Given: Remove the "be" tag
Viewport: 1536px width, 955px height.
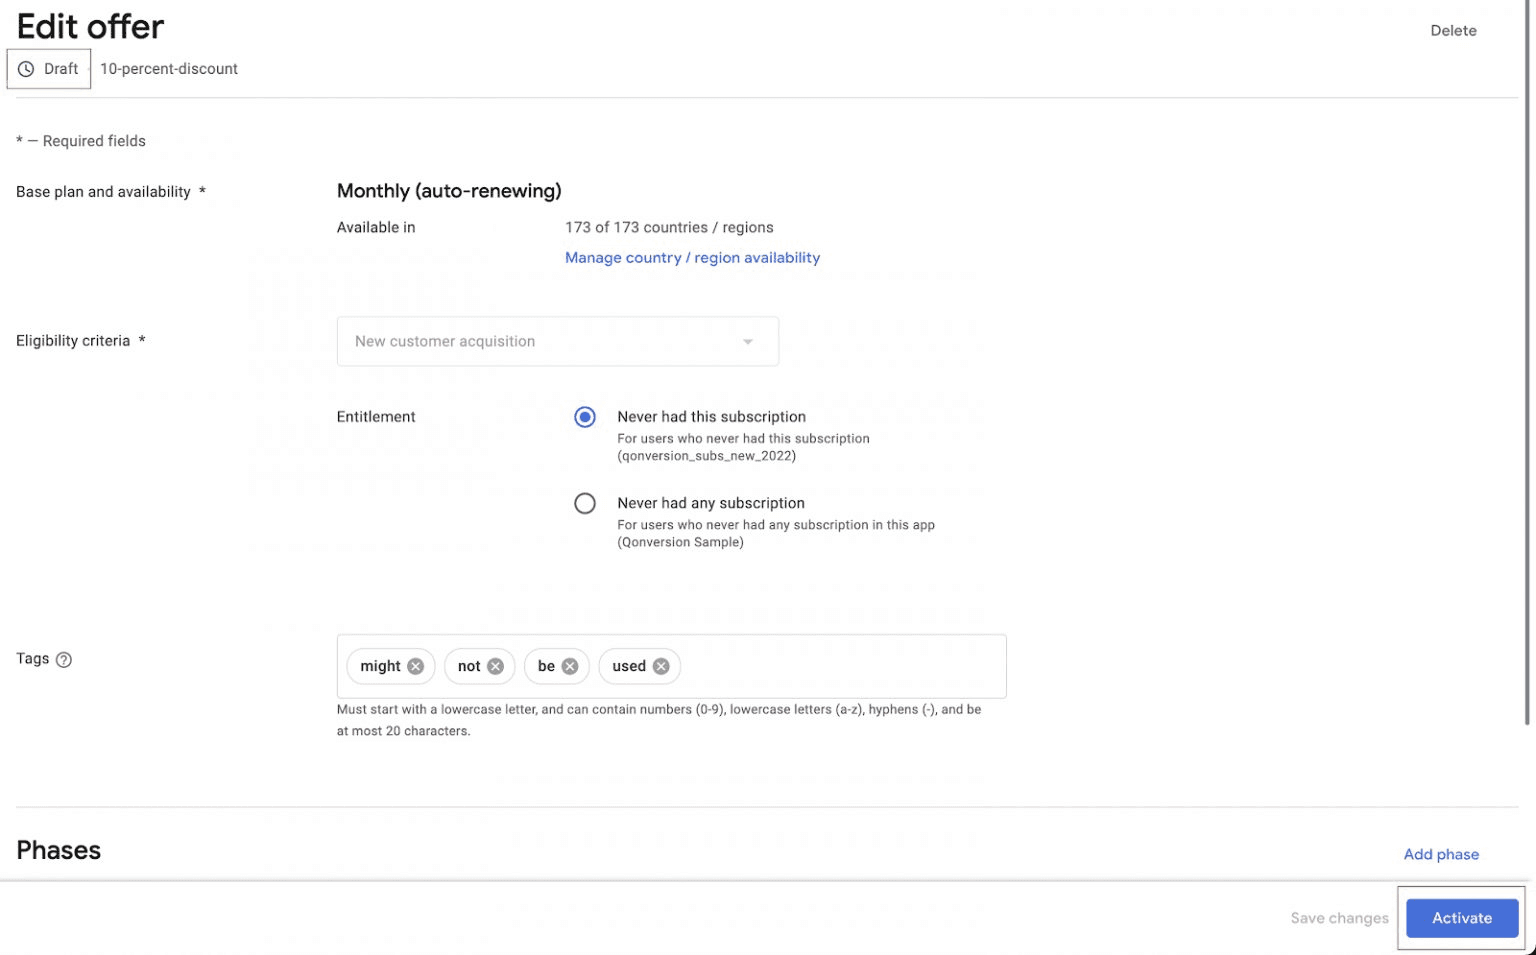Looking at the screenshot, I should tap(568, 666).
